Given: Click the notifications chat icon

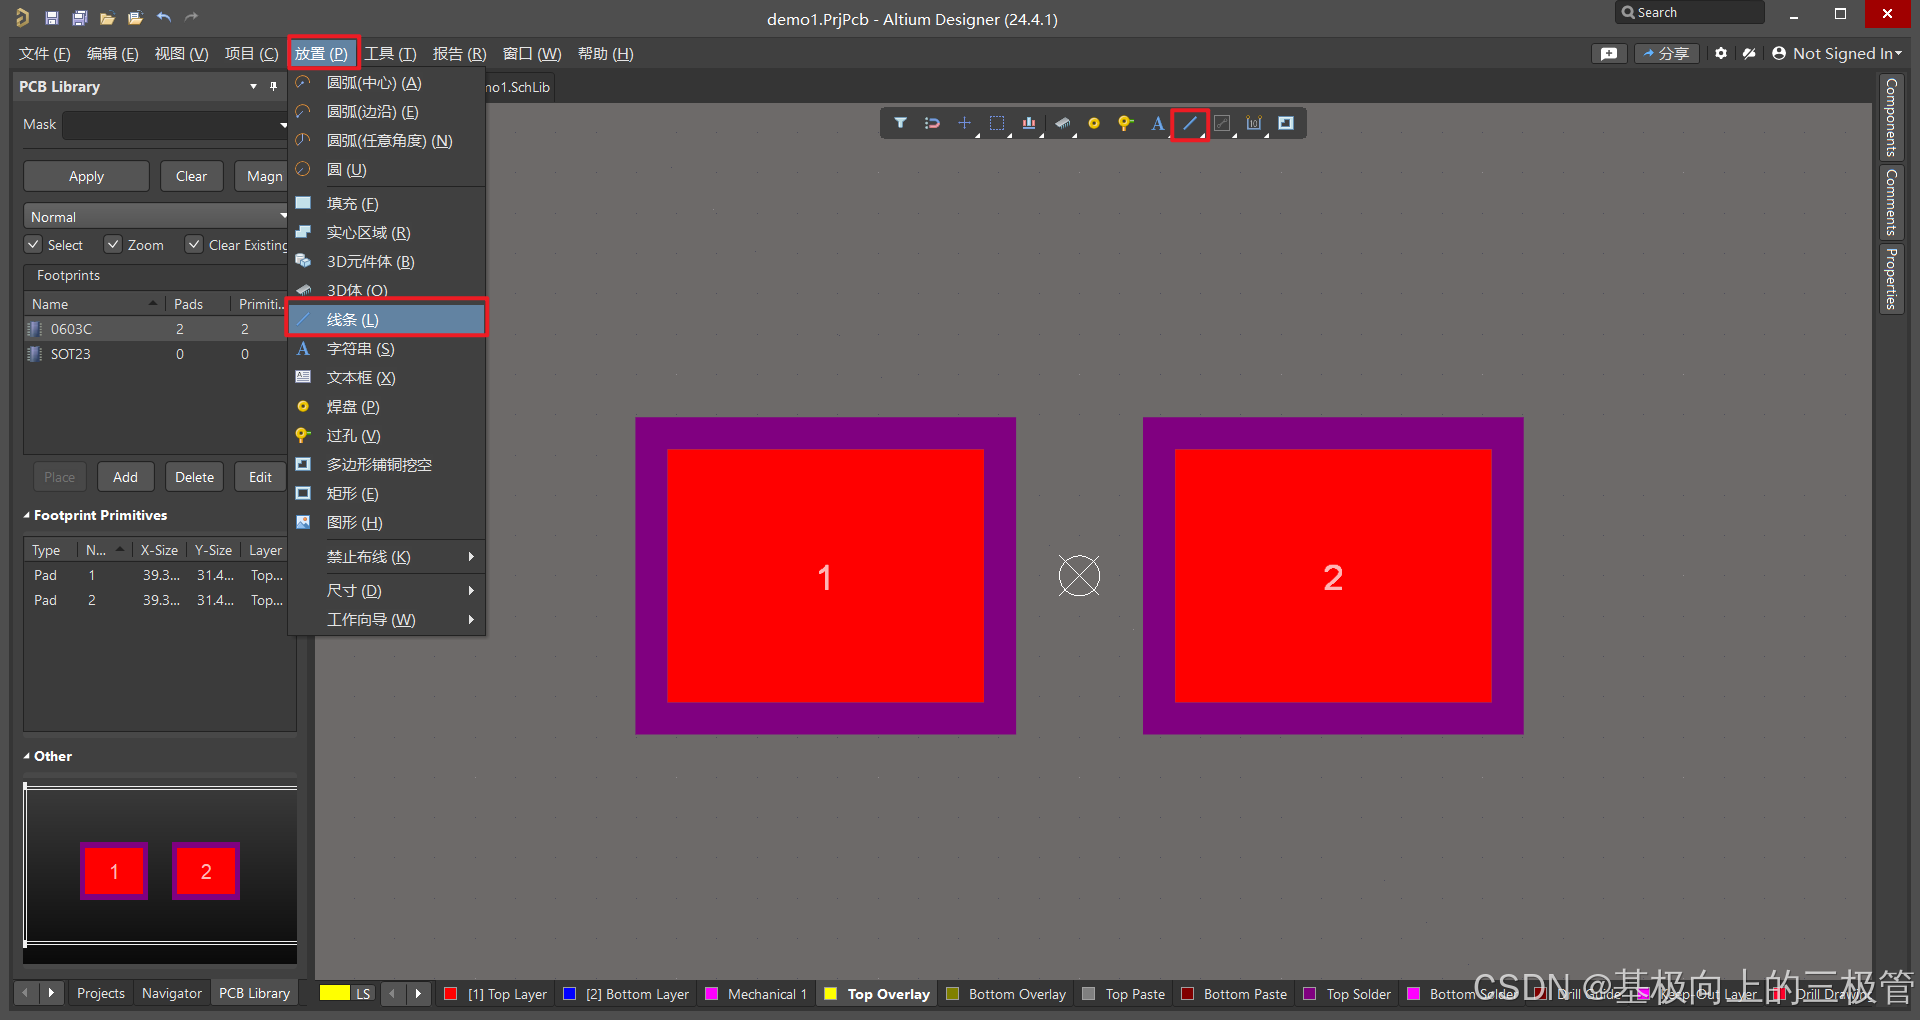Looking at the screenshot, I should [x=1608, y=53].
